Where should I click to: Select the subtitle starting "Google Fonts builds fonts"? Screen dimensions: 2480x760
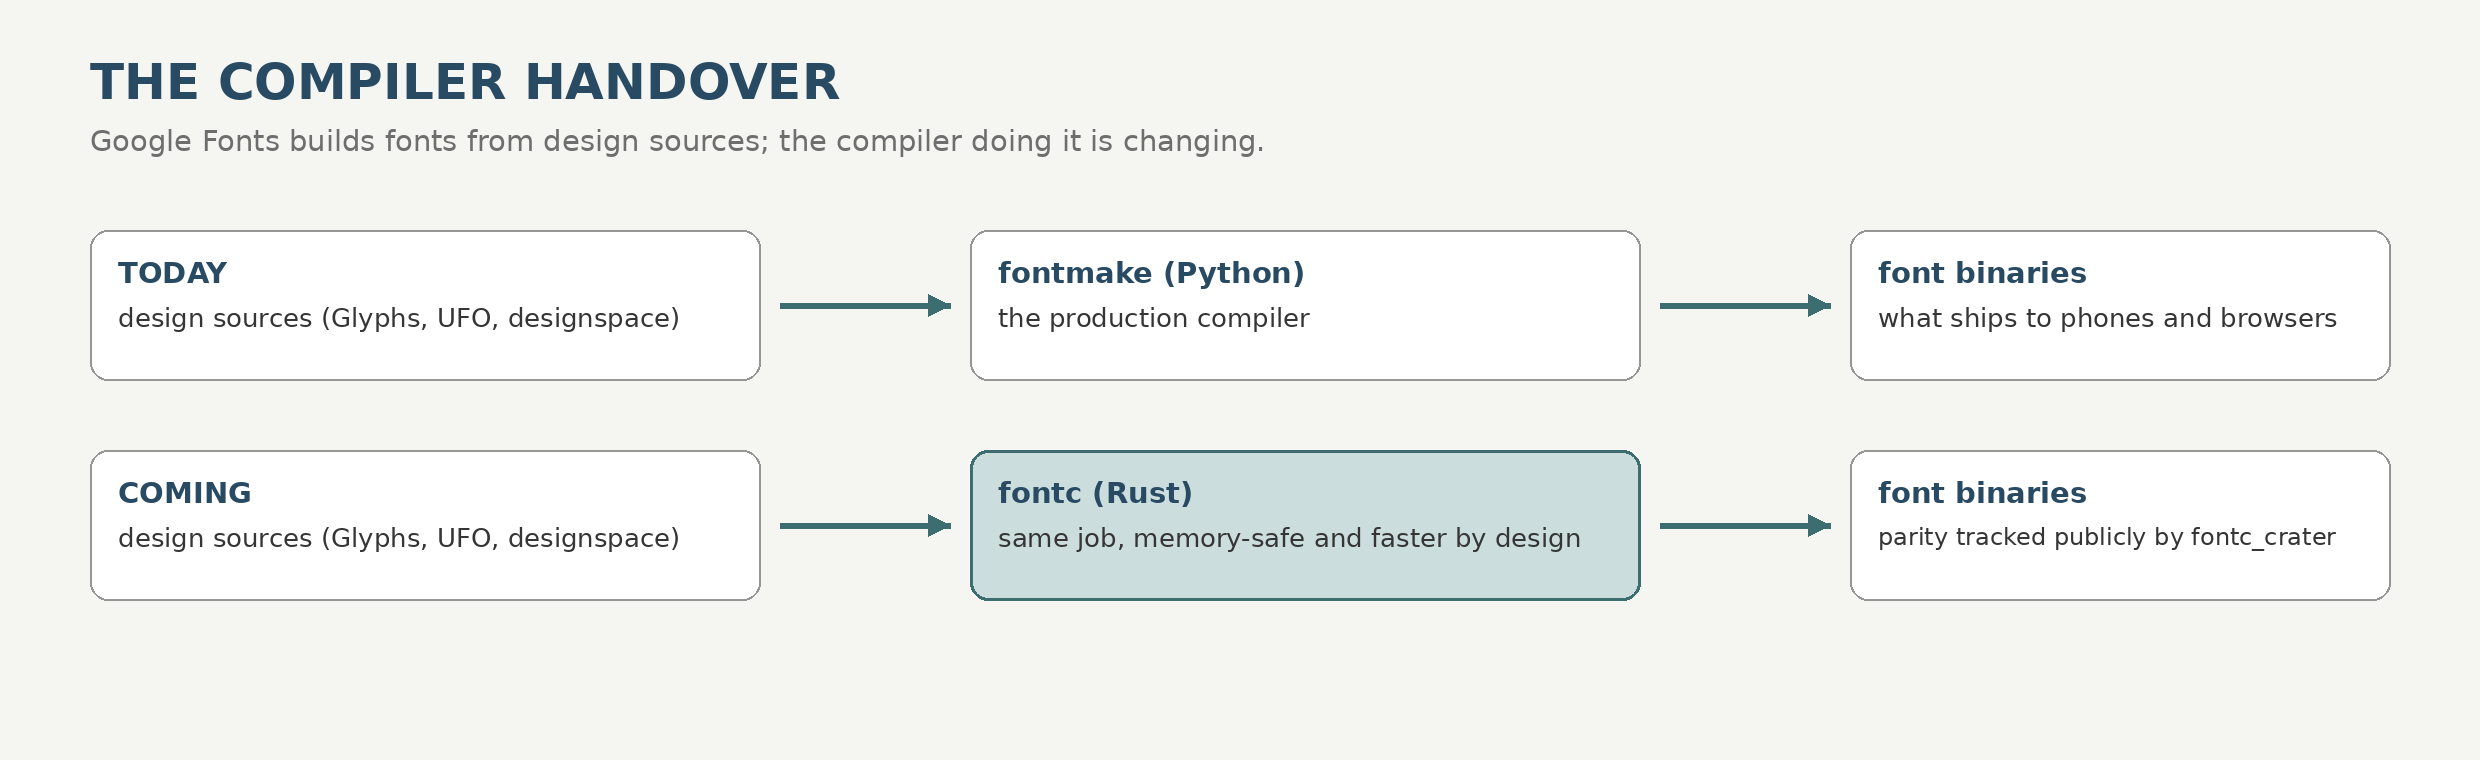(677, 141)
